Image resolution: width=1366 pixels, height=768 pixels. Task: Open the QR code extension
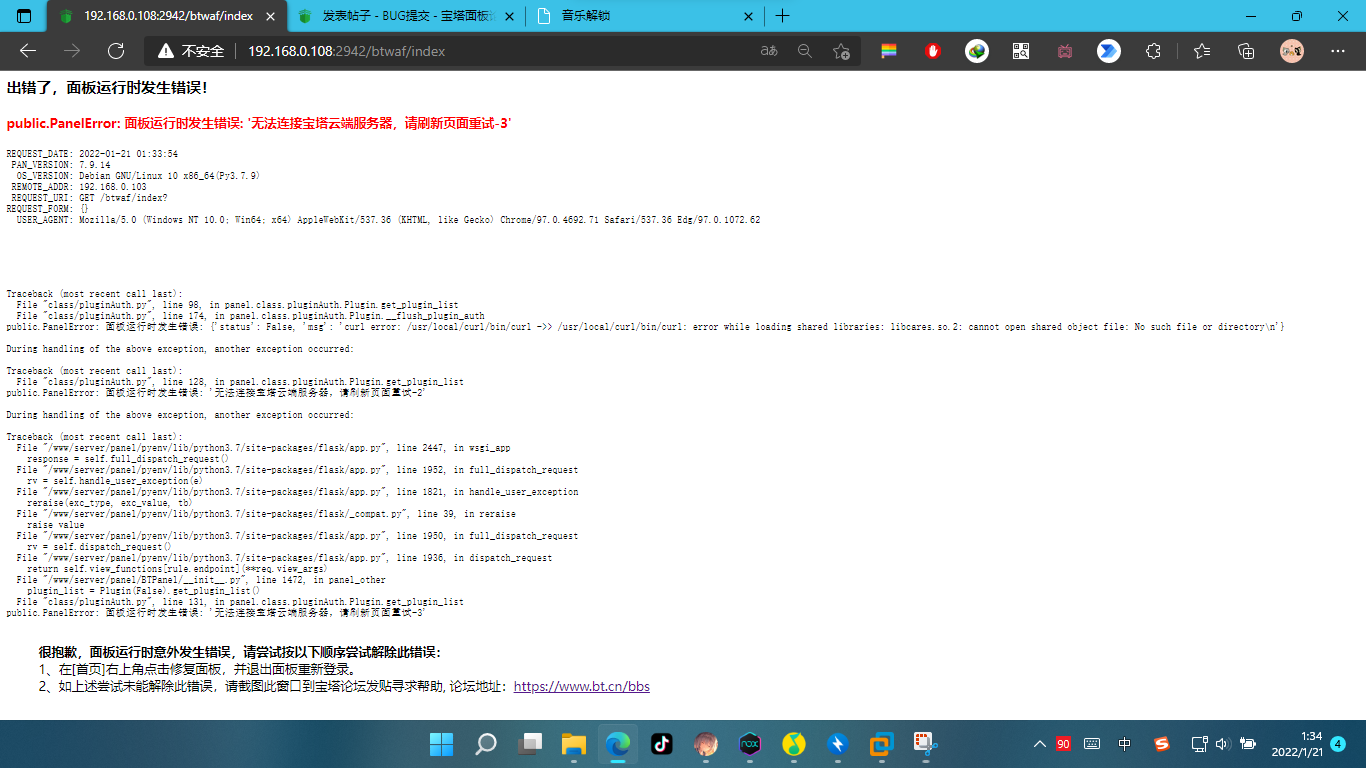click(1021, 51)
